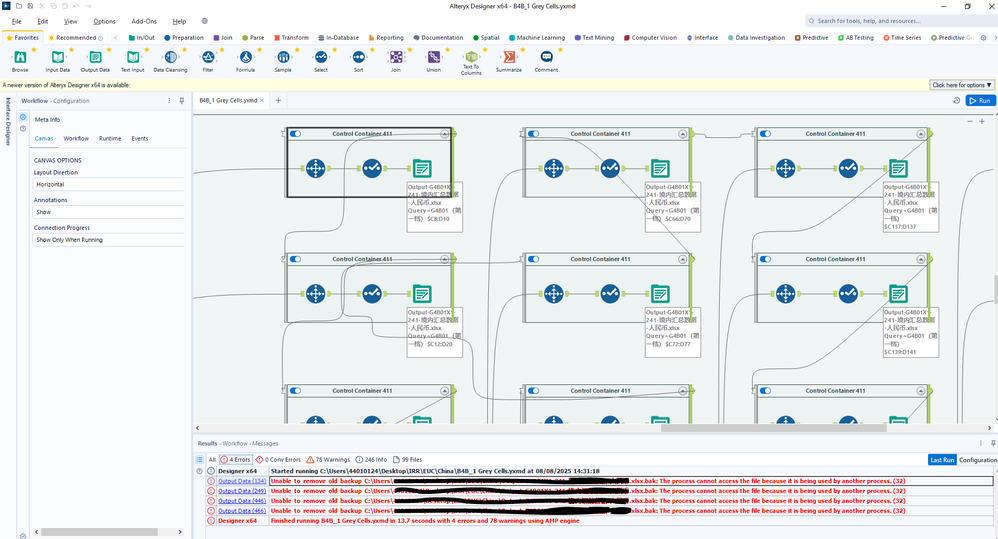Image resolution: width=998 pixels, height=539 pixels.
Task: Open the Options menu
Action: [x=104, y=21]
